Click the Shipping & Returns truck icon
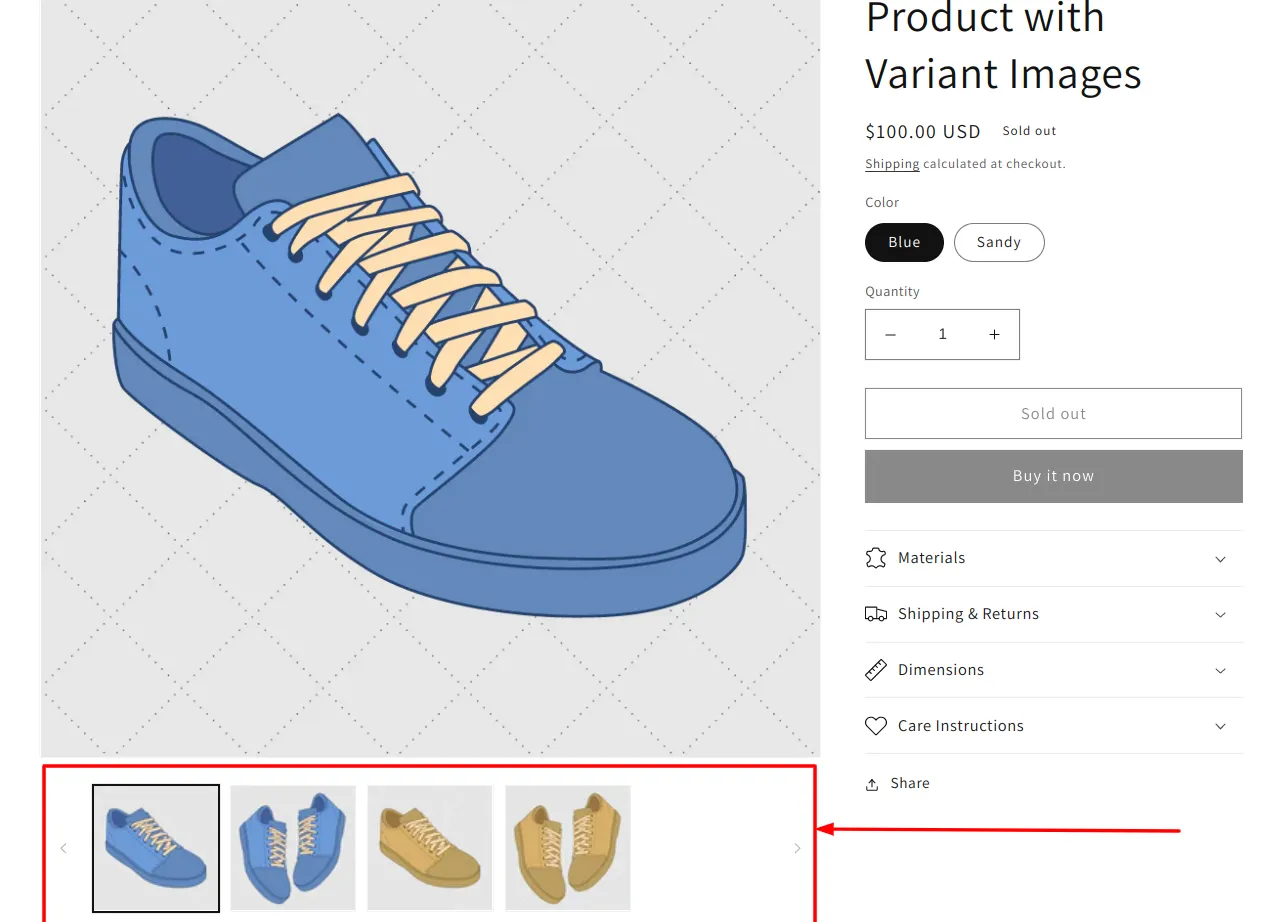The height and width of the screenshot is (922, 1279). pyautogui.click(x=876, y=613)
